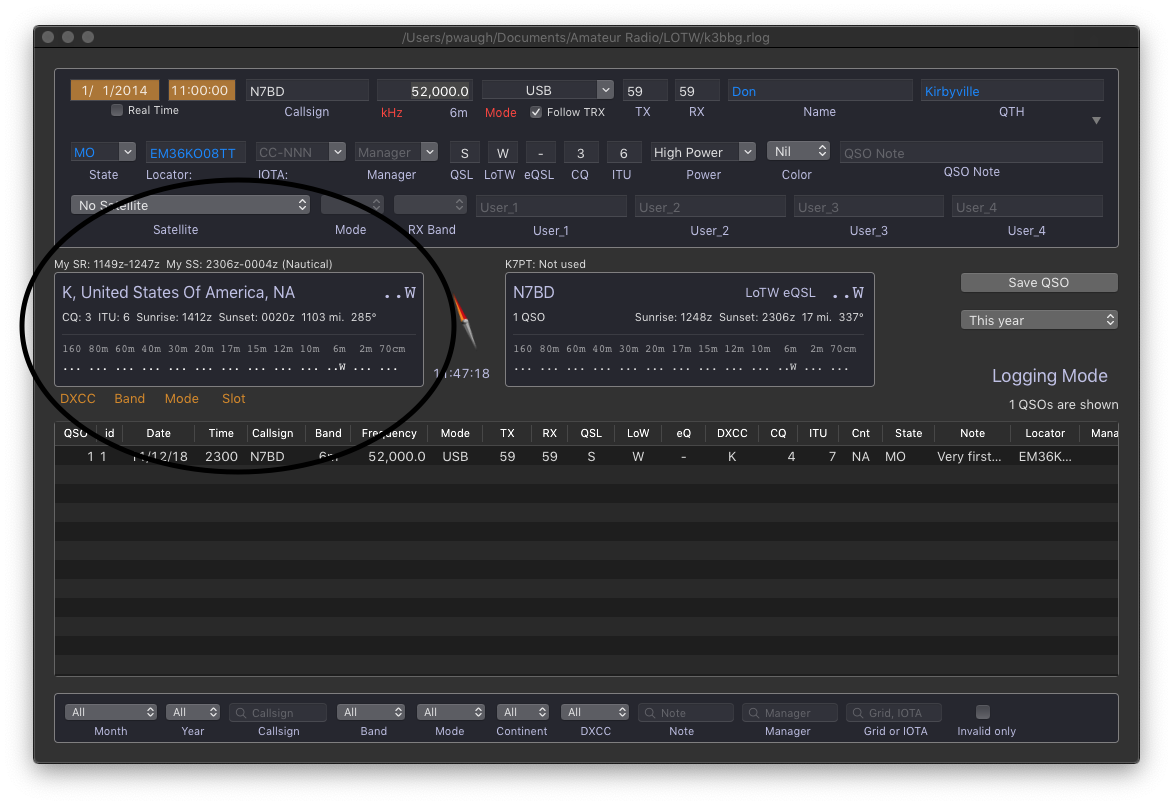Toggle the Follow TRX checkbox
The image size is (1173, 805).
pyautogui.click(x=536, y=112)
